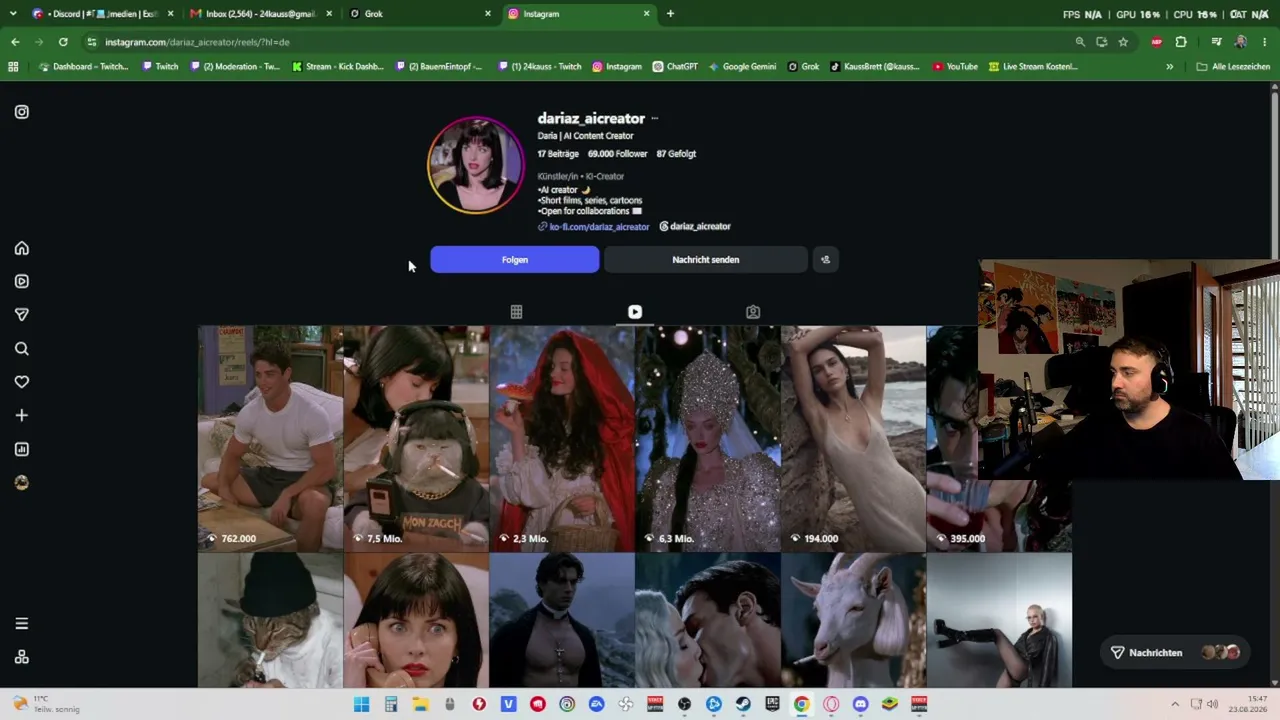Open Discord from the taskbar
This screenshot has width=1280, height=720.
tap(861, 704)
